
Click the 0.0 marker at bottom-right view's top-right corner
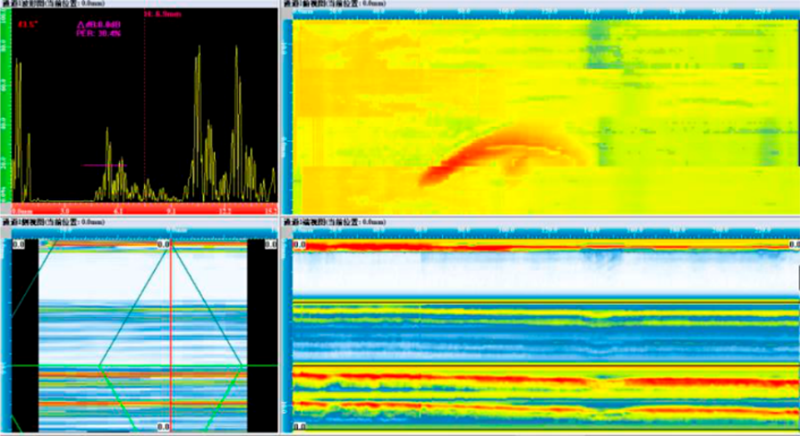coord(790,244)
